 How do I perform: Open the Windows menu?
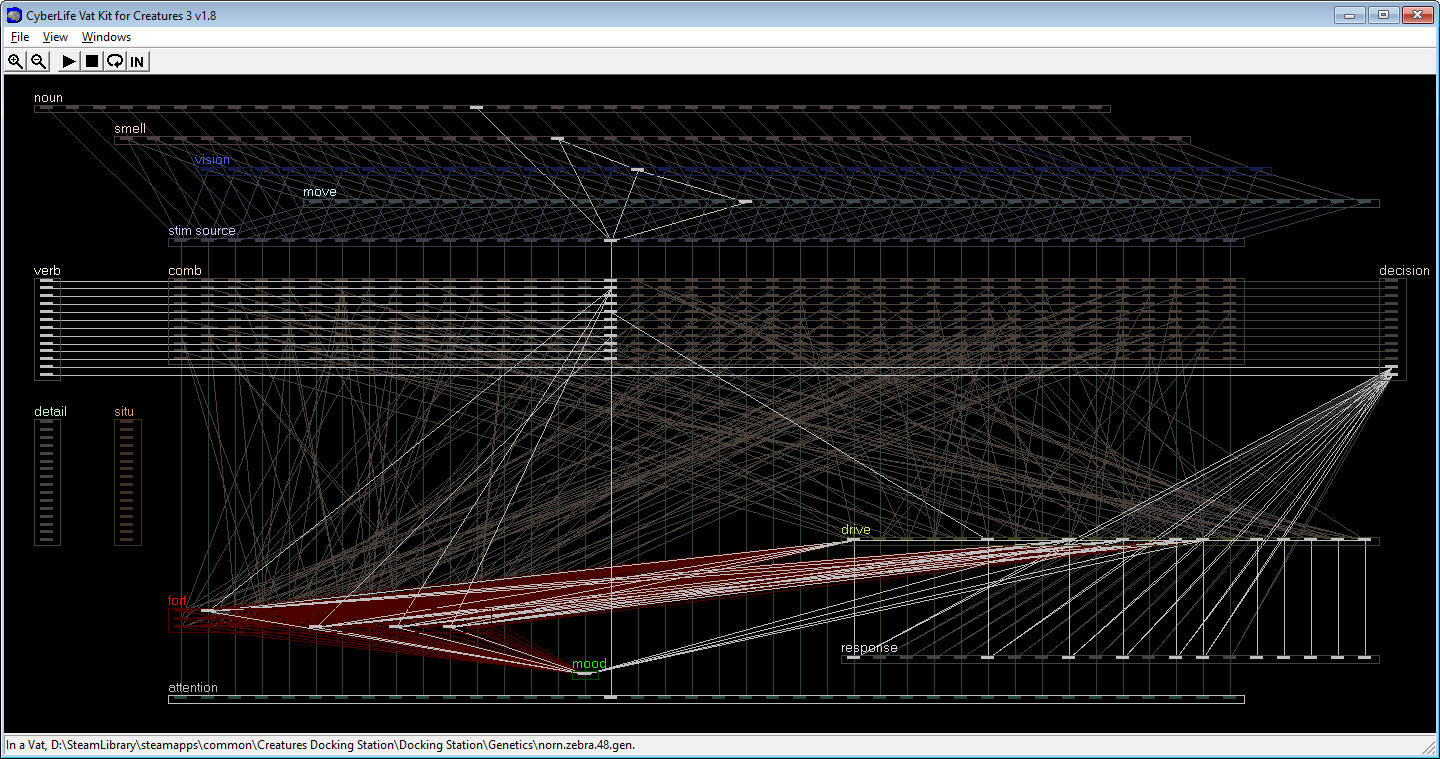tap(105, 36)
